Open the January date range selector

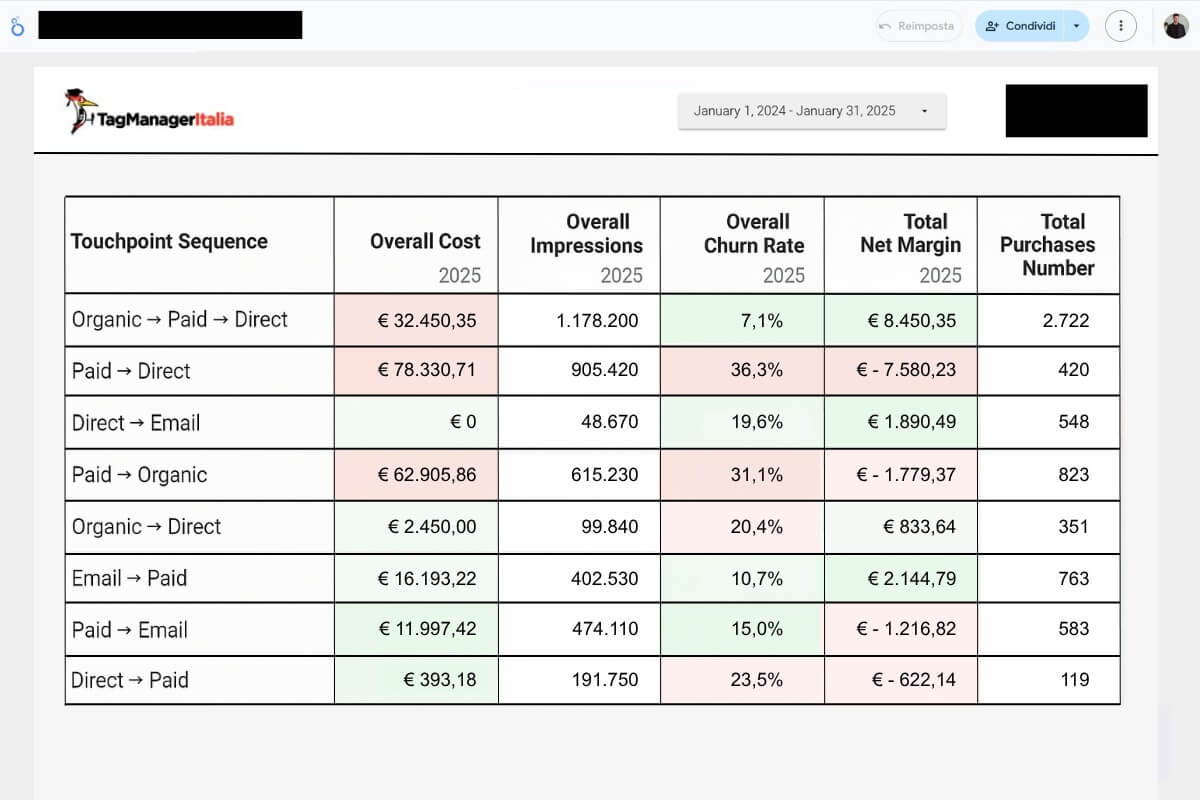pos(812,111)
